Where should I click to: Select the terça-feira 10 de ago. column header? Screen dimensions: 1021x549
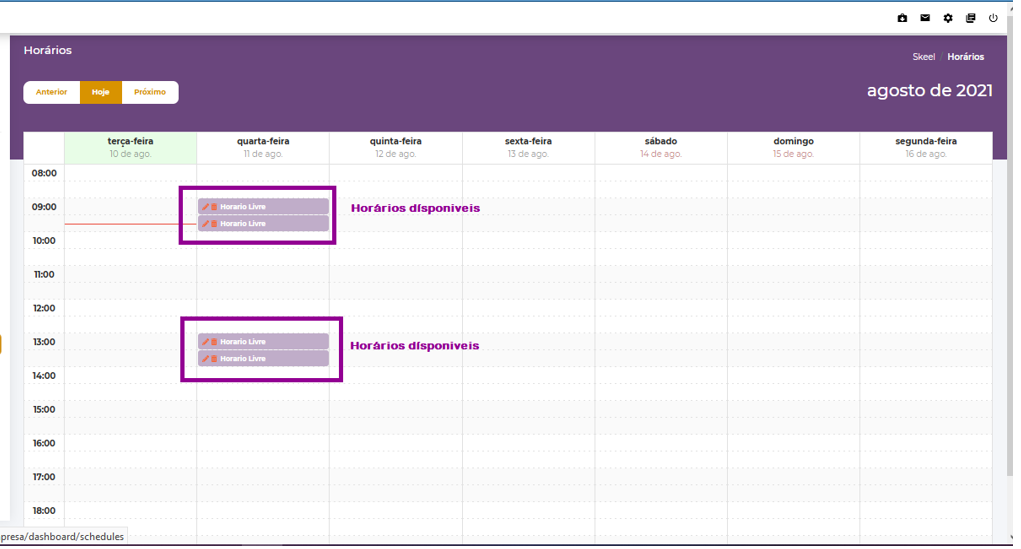(130, 147)
